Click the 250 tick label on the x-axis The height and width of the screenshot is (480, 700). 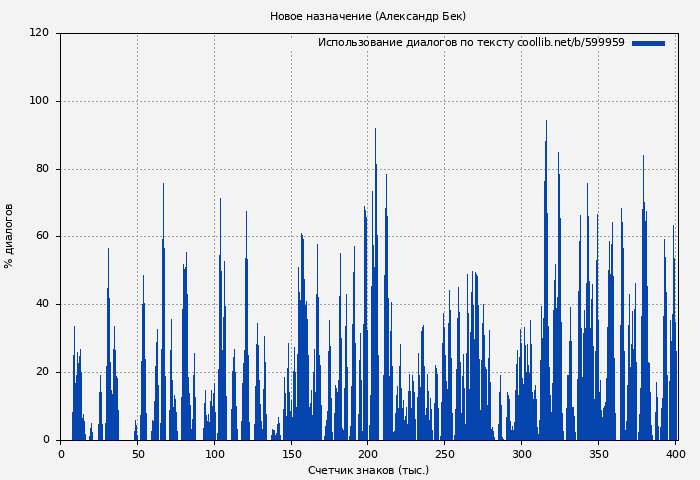(445, 454)
